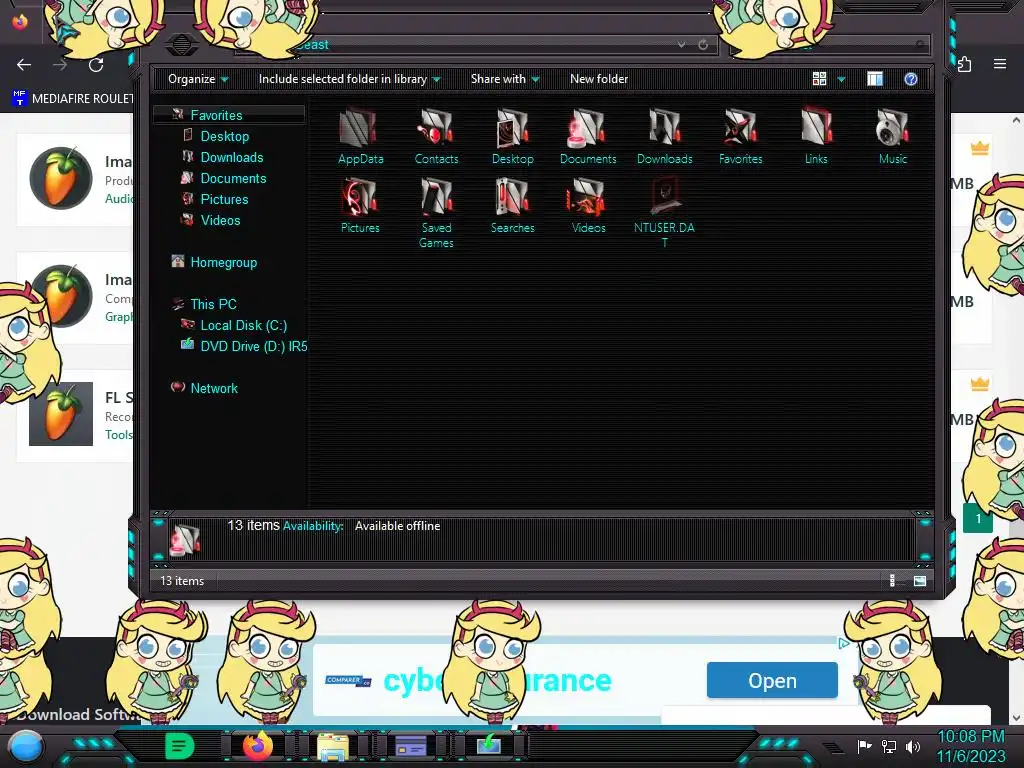
Task: Select Network in the navigation pane
Action: [214, 388]
